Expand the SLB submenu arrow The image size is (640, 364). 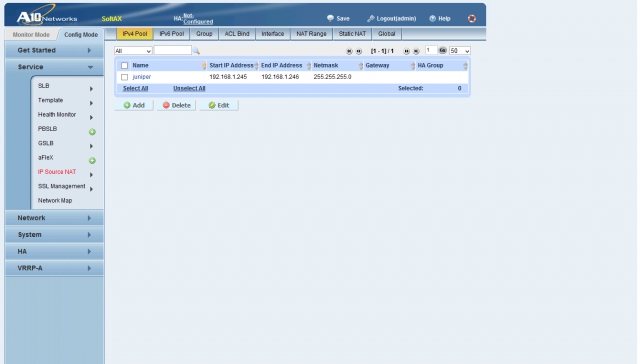(x=91, y=89)
